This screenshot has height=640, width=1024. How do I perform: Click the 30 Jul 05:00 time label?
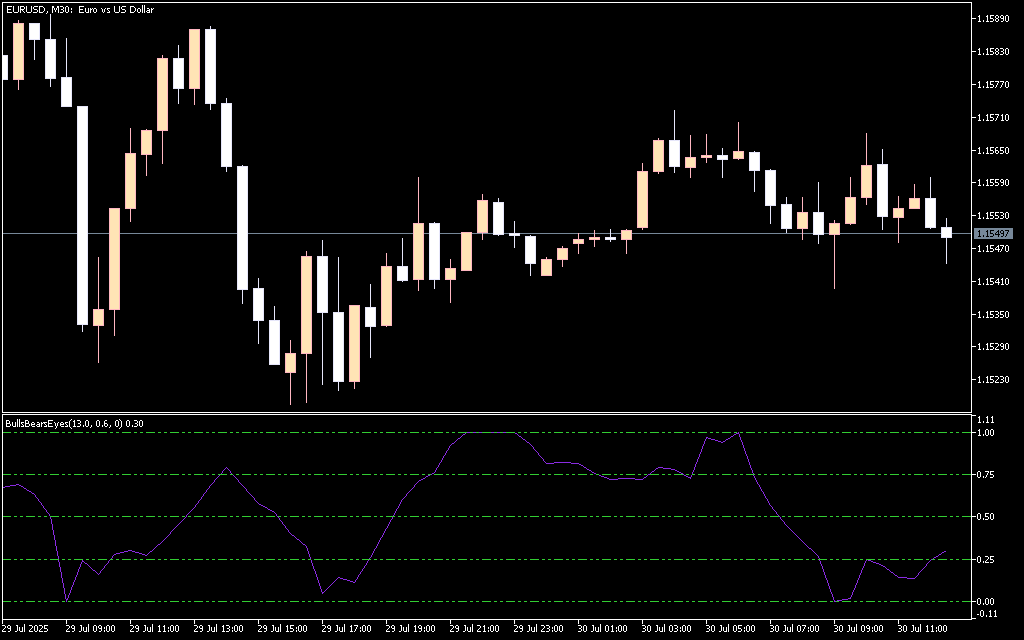pyautogui.click(x=731, y=630)
